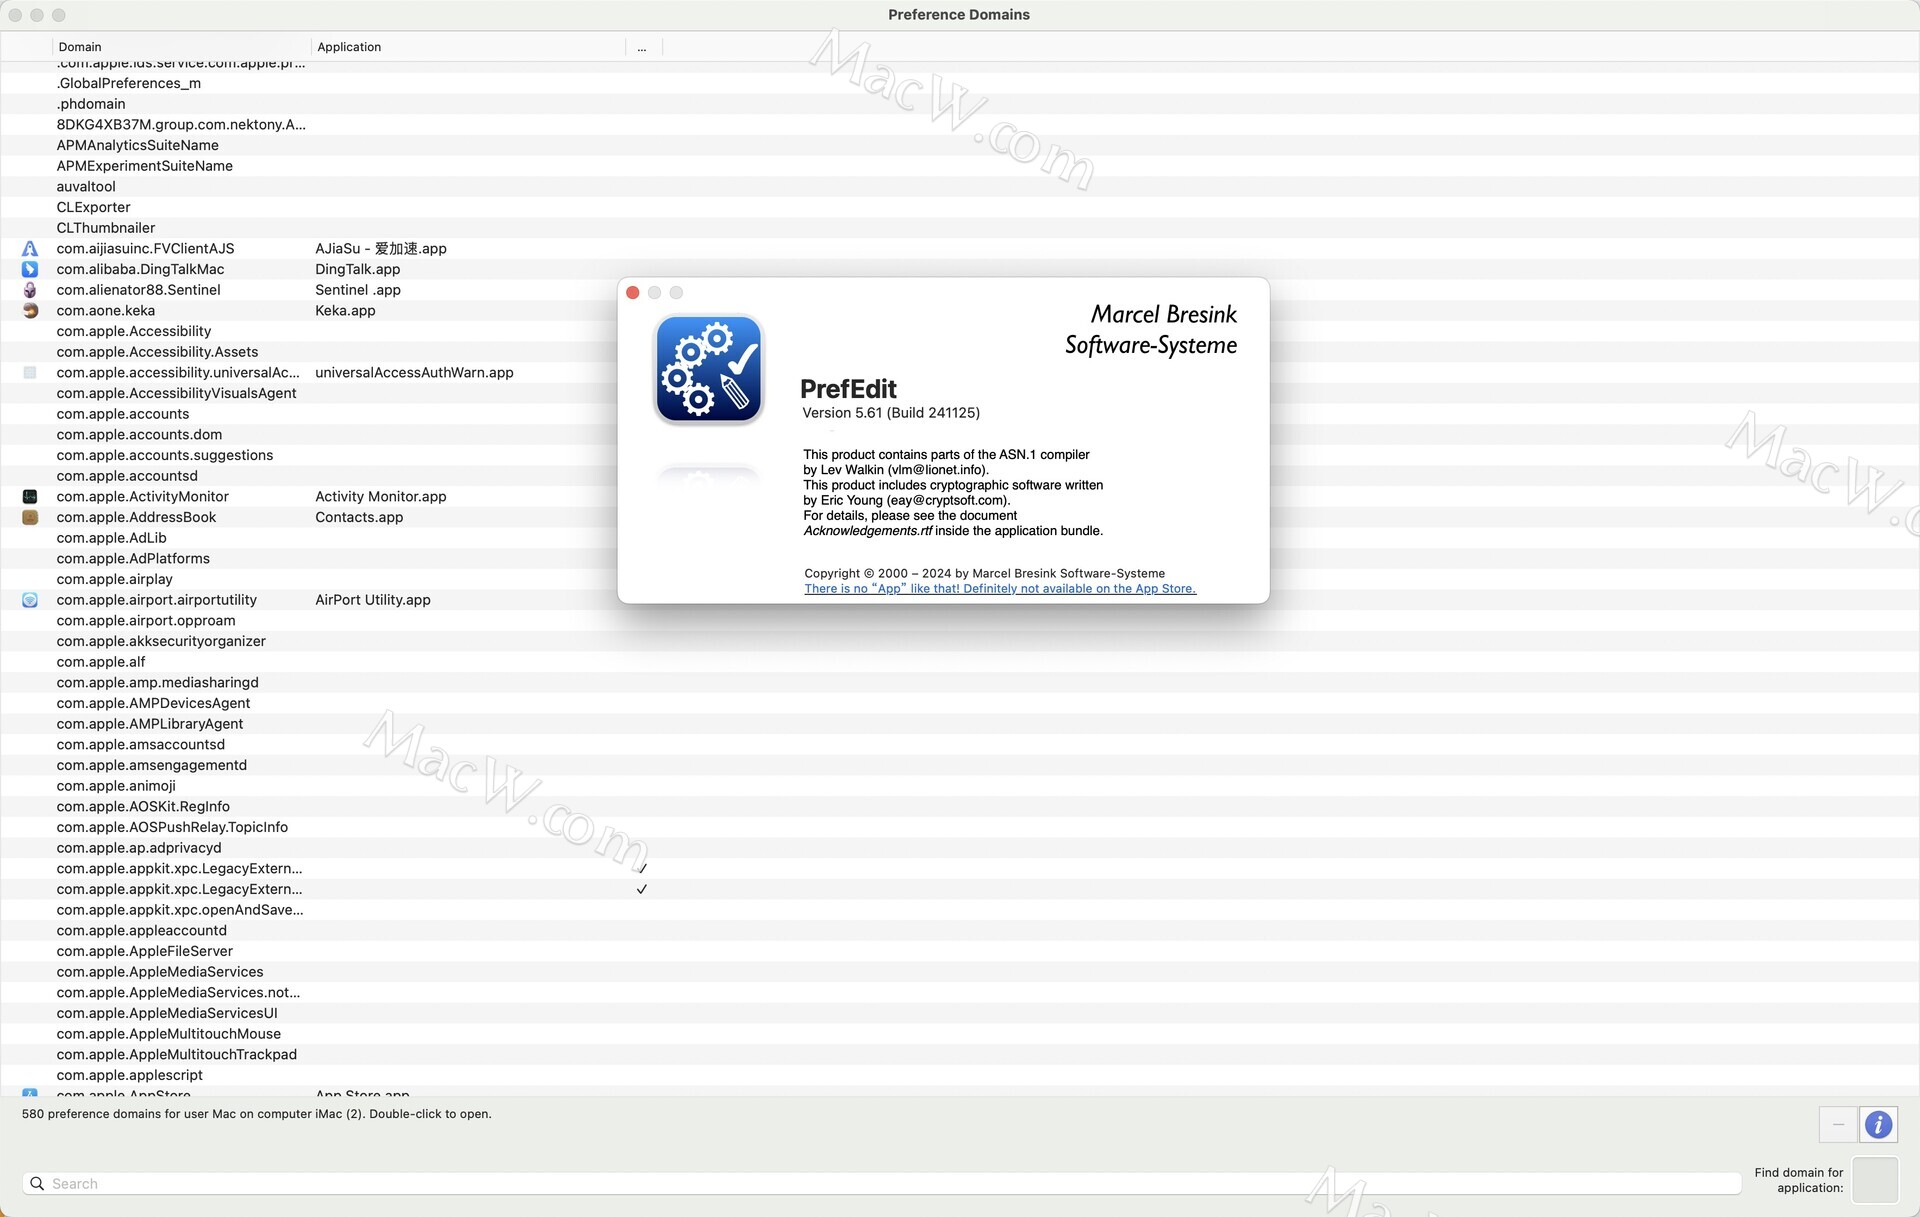
Task: Click the Activity Monitor icon in the list
Action: point(30,497)
